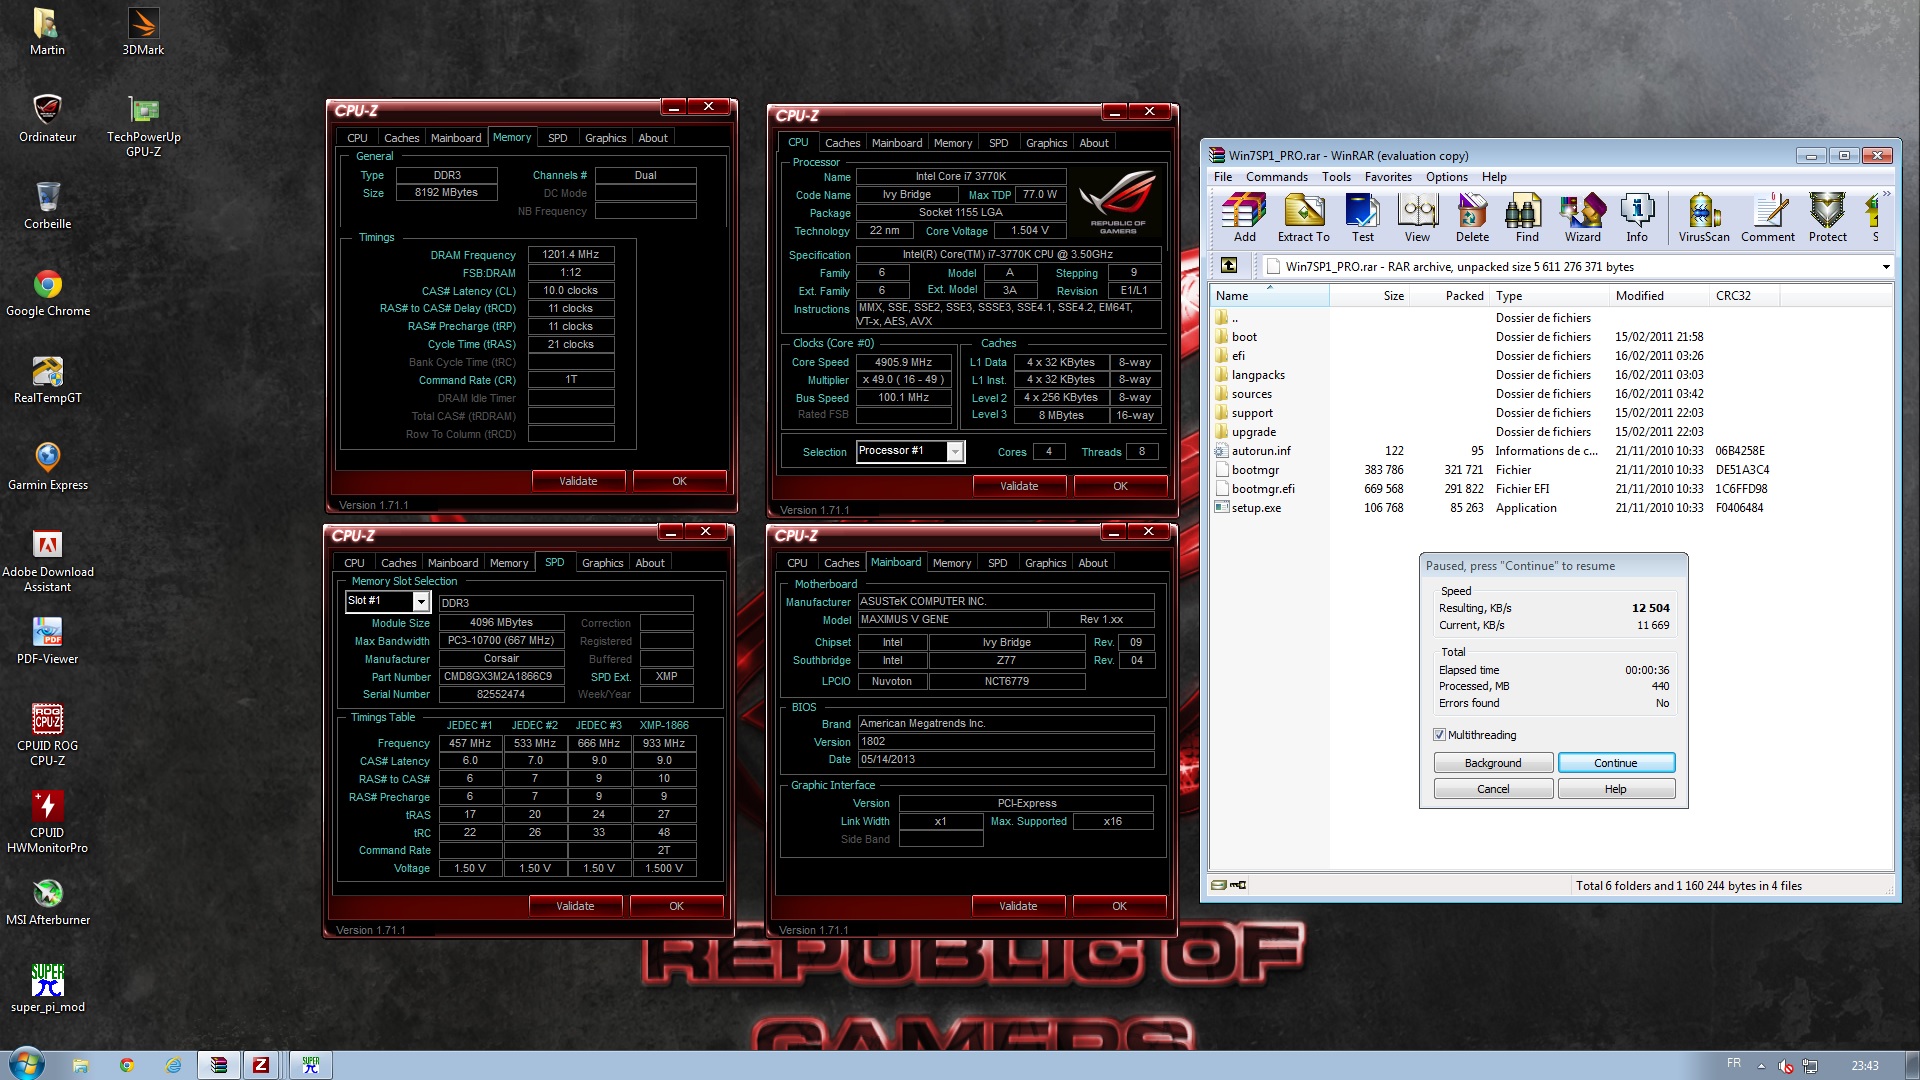Show hidden system tray icons arrow
Screen dimensions: 1920x1080
[1761, 1066]
